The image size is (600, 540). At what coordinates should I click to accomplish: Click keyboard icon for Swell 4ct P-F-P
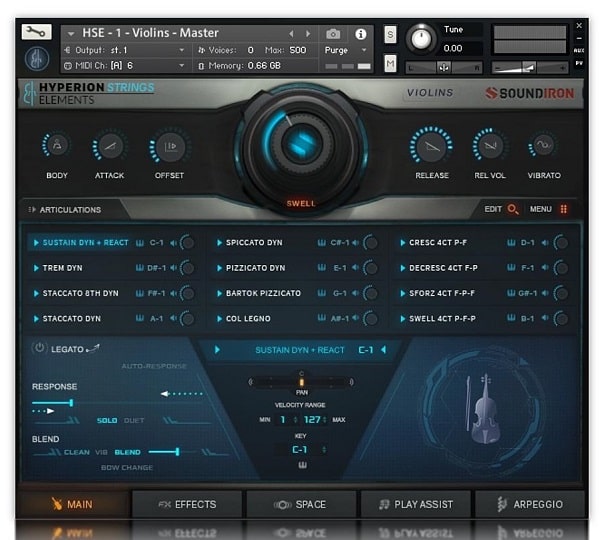click(x=511, y=318)
